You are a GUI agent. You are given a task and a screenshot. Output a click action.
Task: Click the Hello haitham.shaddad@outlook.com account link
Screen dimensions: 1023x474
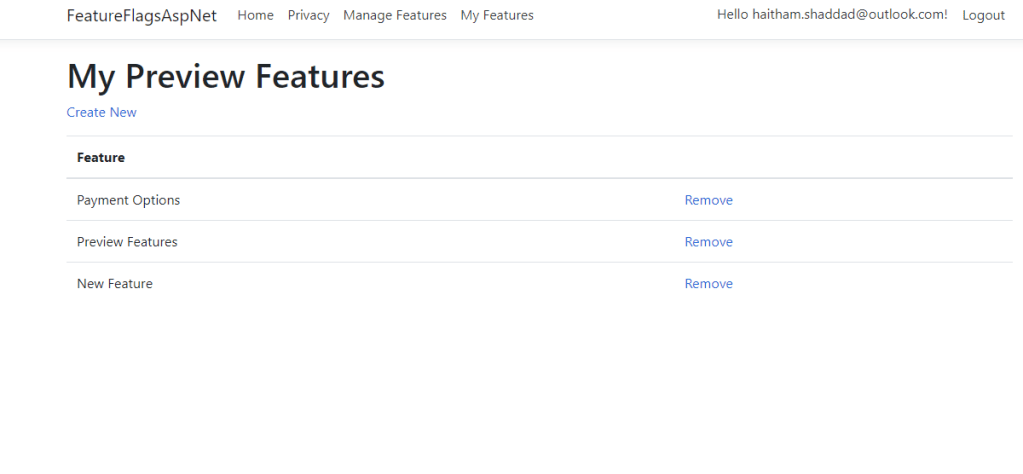[831, 15]
